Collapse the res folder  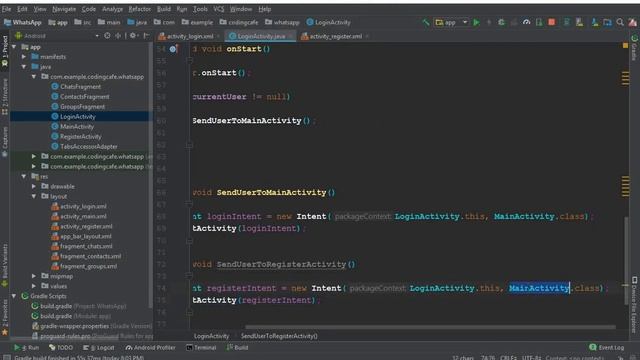(24, 176)
